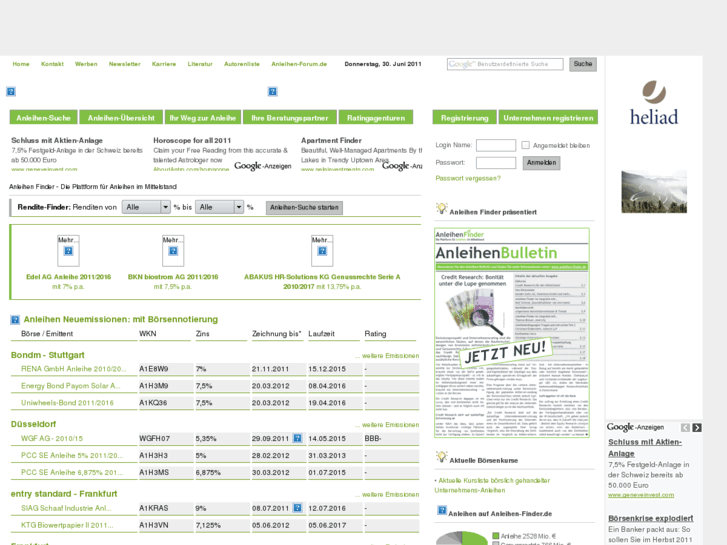Open Horoscope for all 2011 ad
The image size is (727, 545).
192,140
